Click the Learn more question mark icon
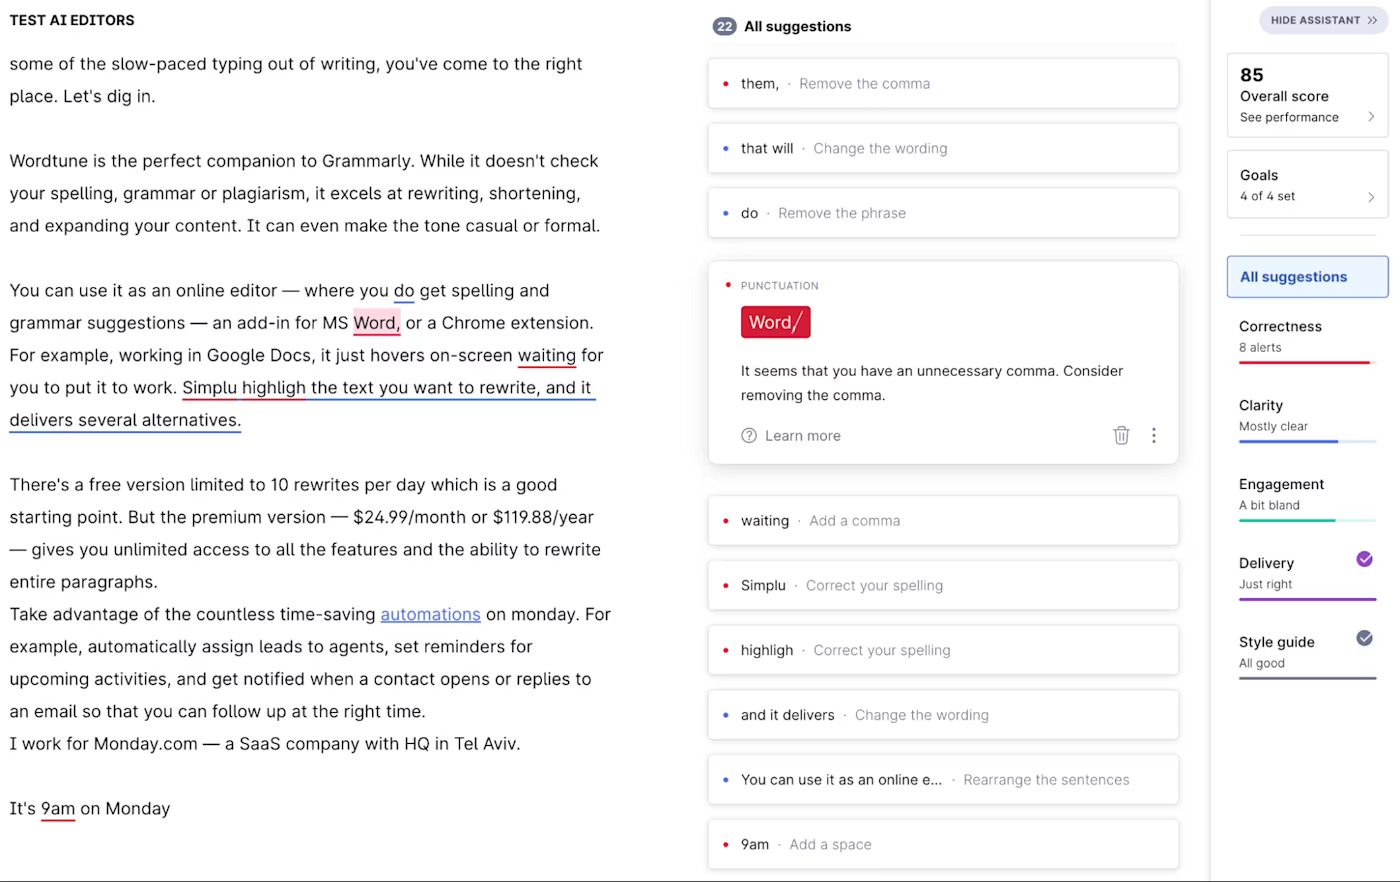 tap(749, 435)
